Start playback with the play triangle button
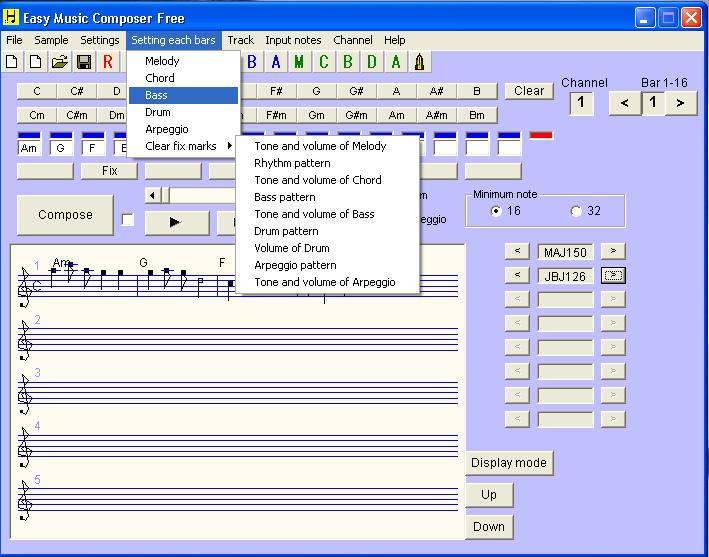Viewport: 709px width, 557px height. [177, 222]
